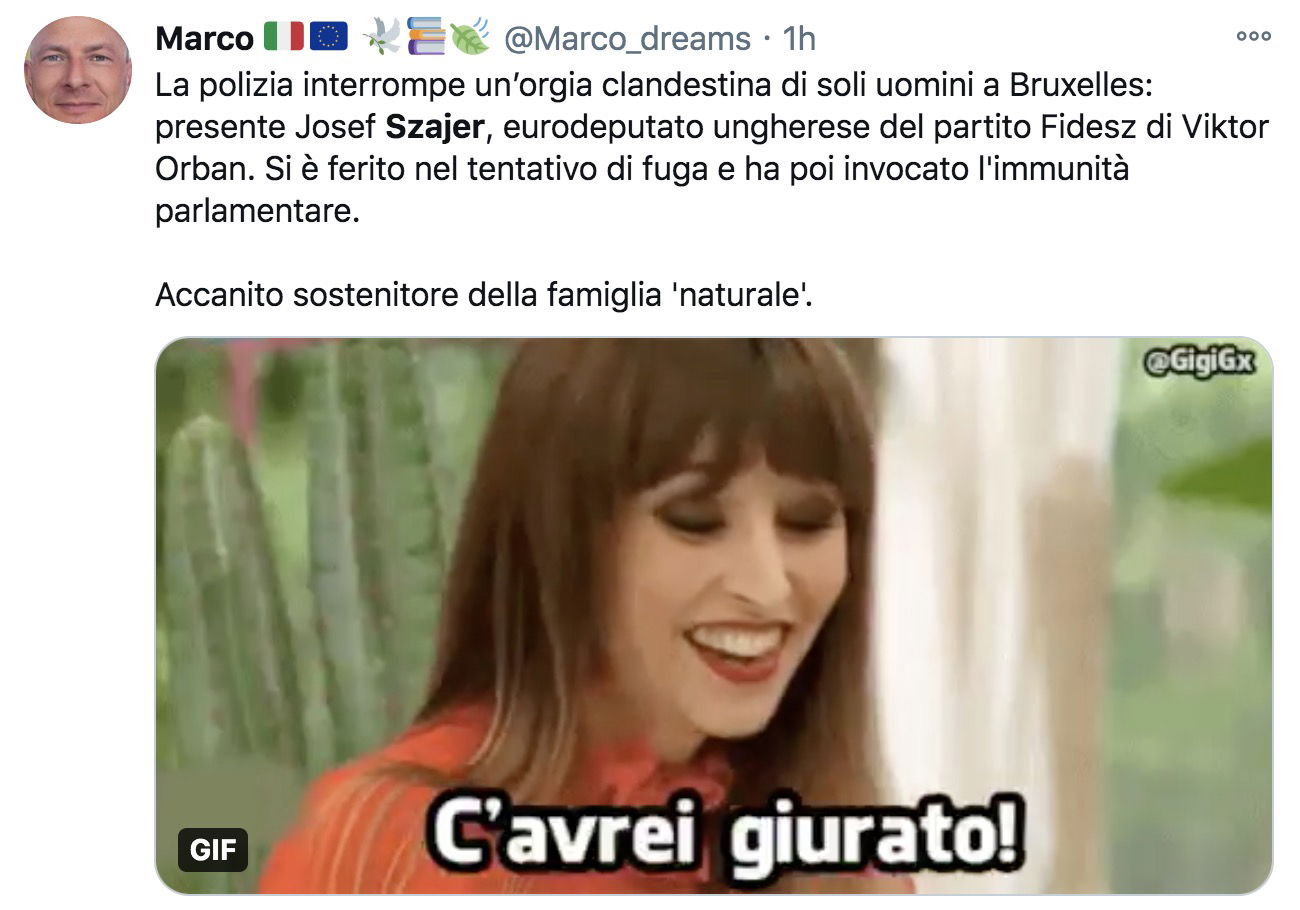Click the word Bruxelles in the tweet
1300x910 pixels.
[1081, 86]
